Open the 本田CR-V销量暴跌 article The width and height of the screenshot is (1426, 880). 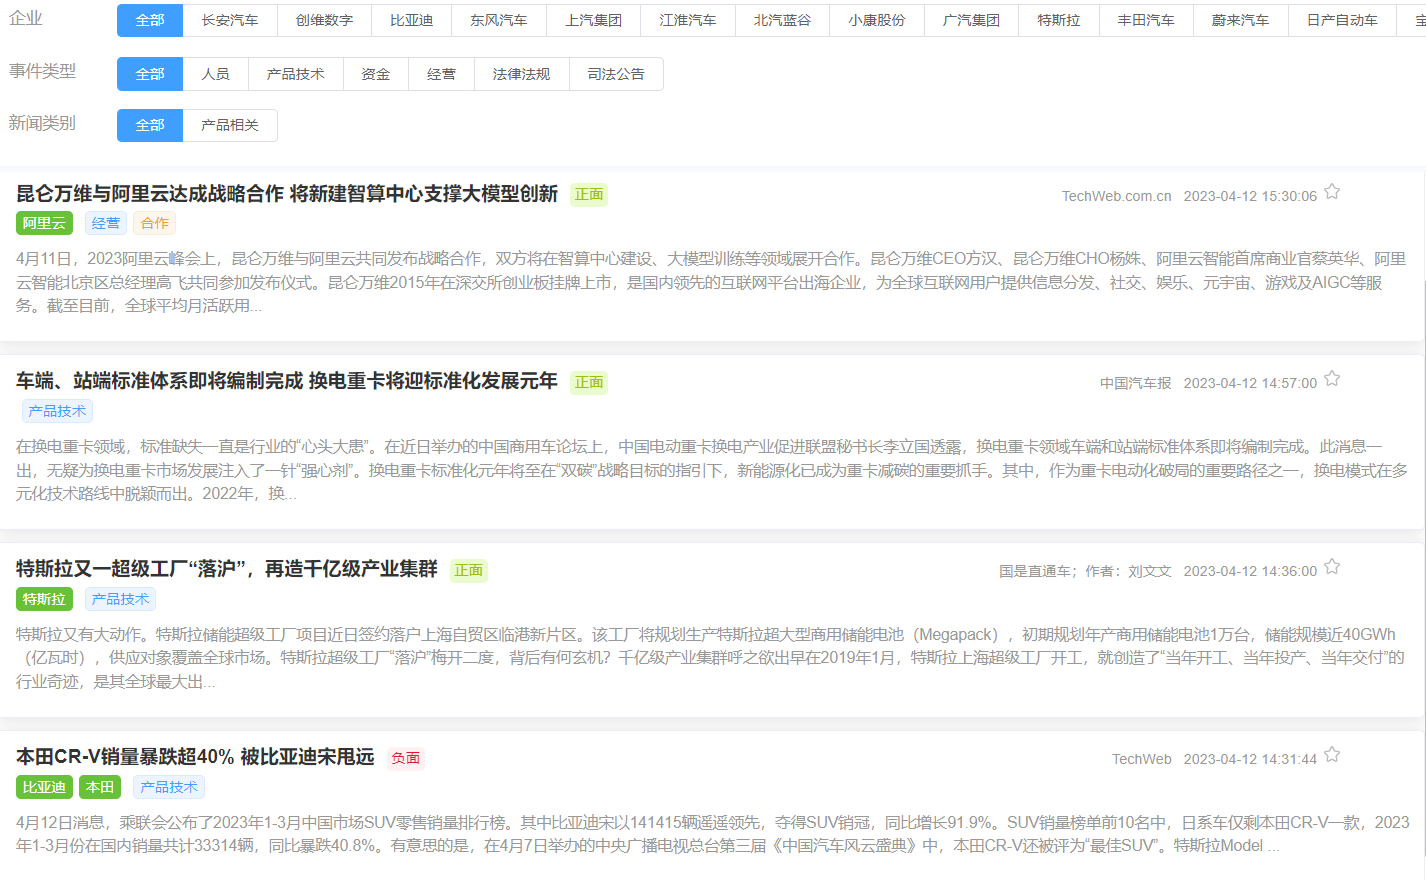click(195, 758)
